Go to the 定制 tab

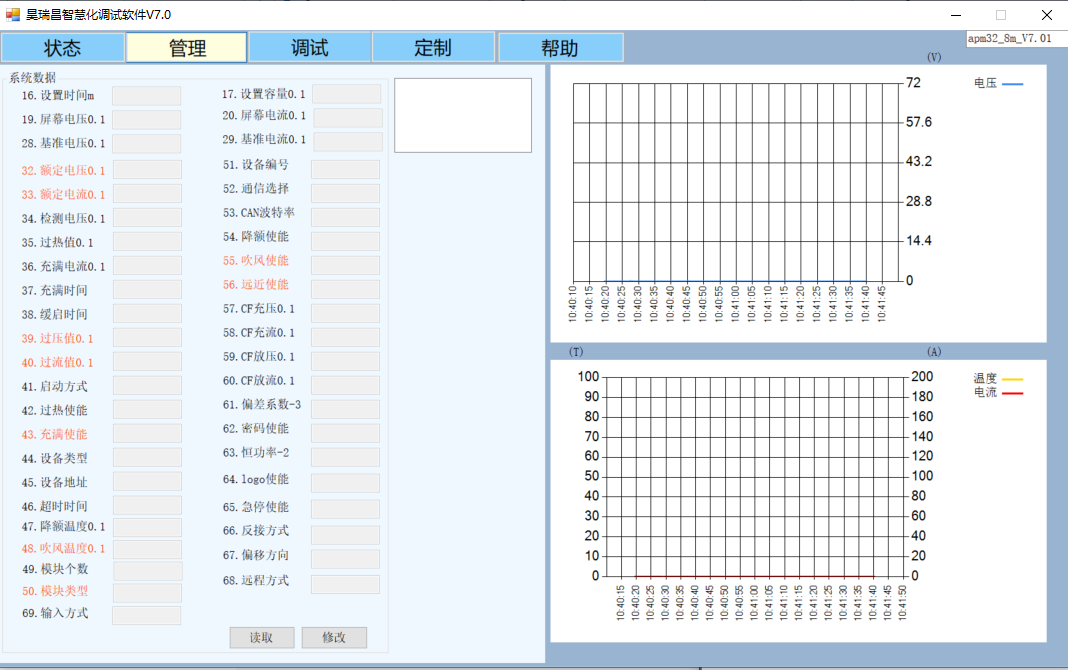433,48
